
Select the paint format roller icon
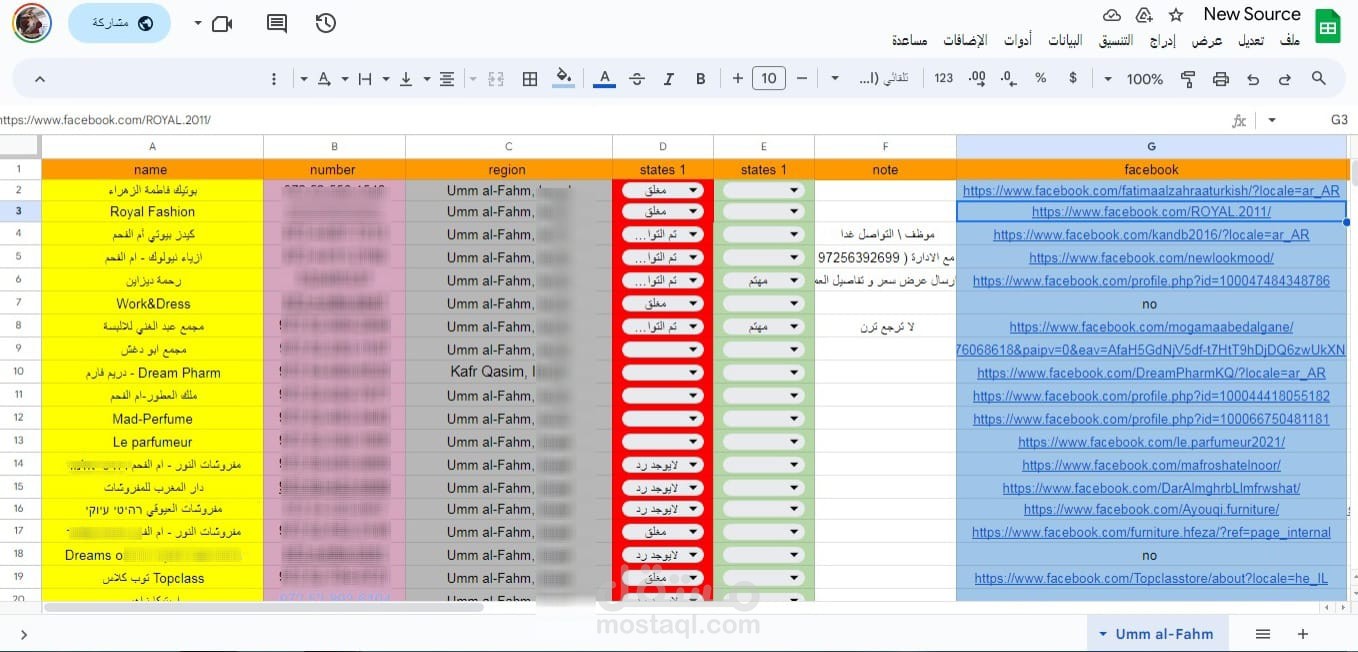tap(1188, 78)
